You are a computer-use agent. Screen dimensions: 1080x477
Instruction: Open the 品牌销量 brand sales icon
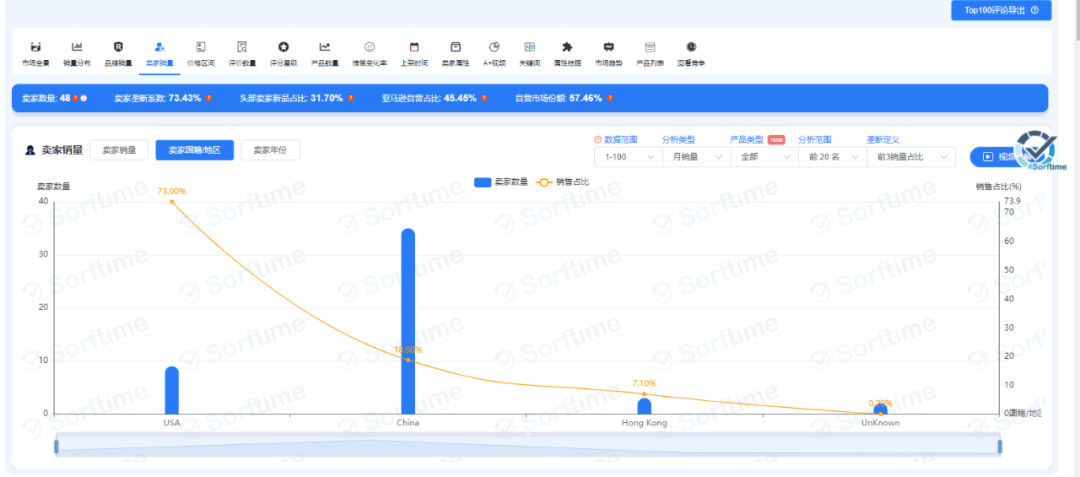118,47
